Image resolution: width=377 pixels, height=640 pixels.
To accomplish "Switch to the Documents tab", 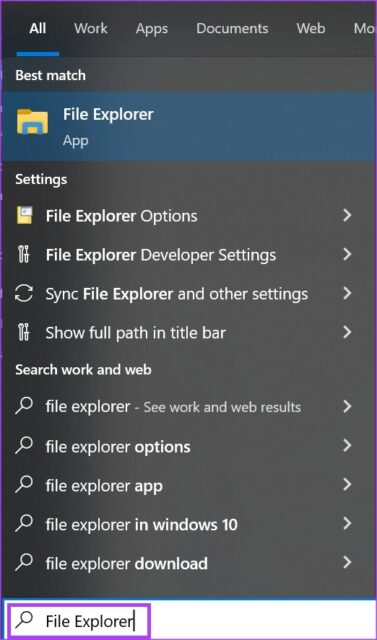I will point(232,29).
